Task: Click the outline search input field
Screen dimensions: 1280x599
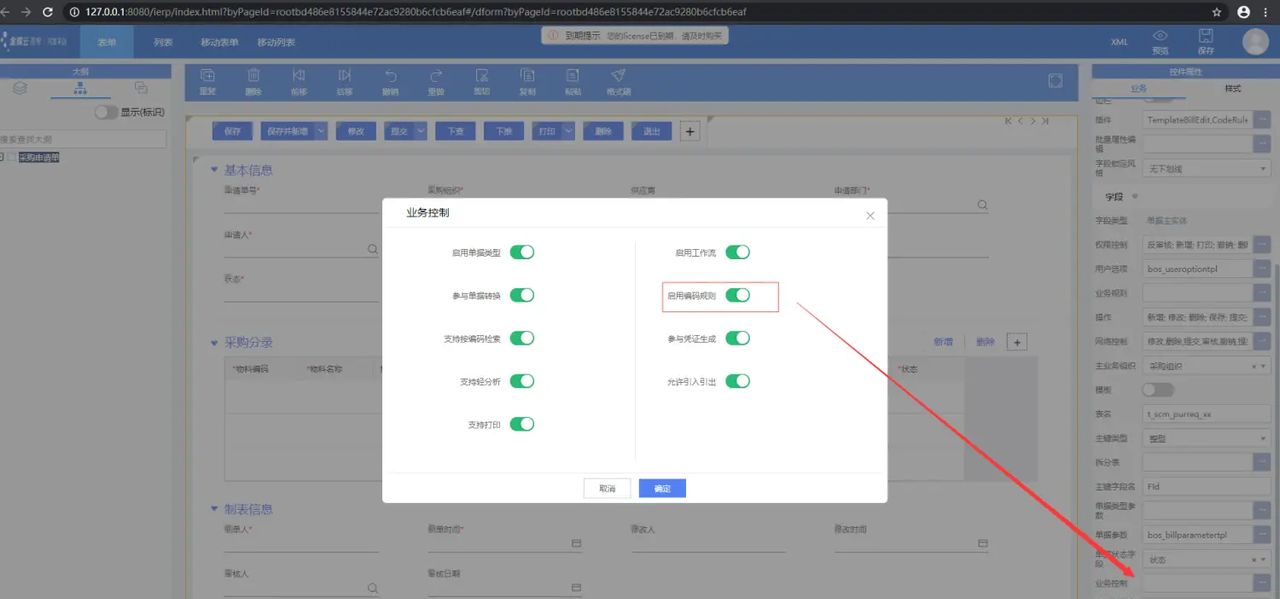Action: click(83, 139)
